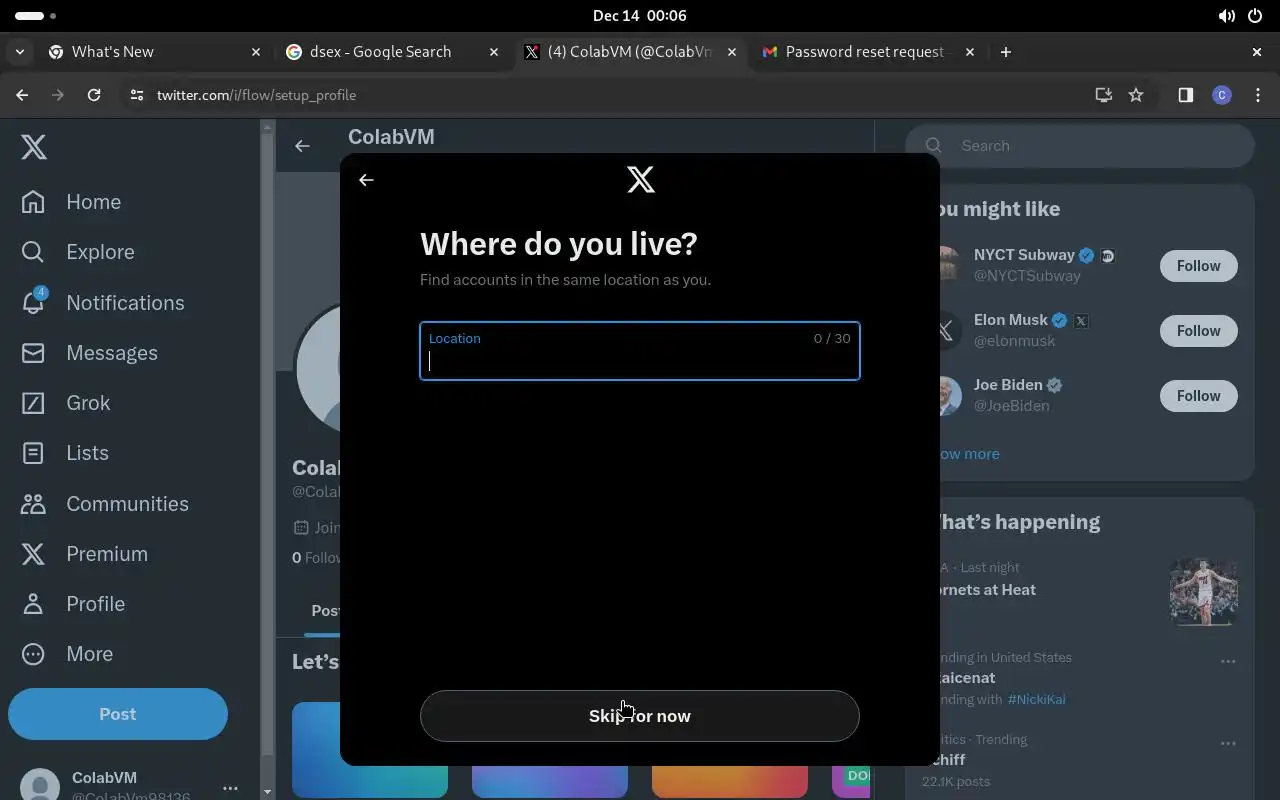Open Home in the sidebar
1280x800 pixels.
click(71, 202)
